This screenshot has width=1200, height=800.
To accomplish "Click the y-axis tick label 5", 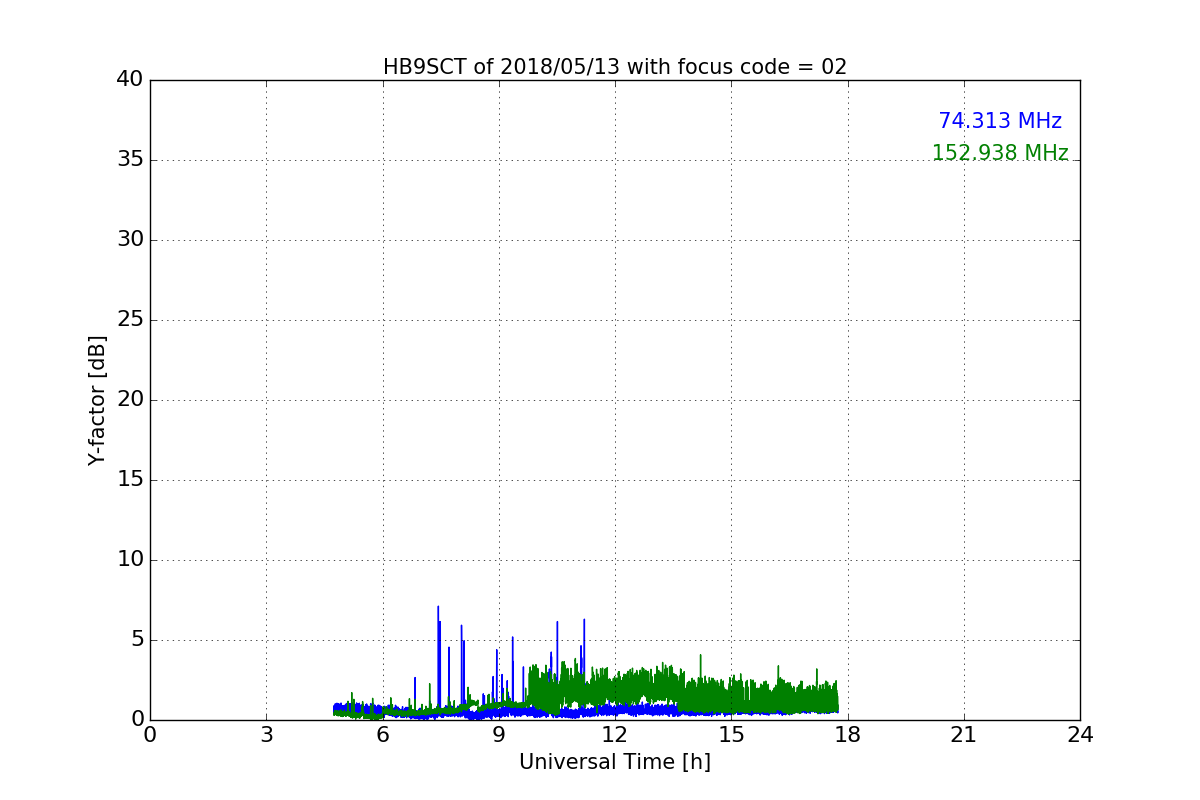I will (136, 640).
